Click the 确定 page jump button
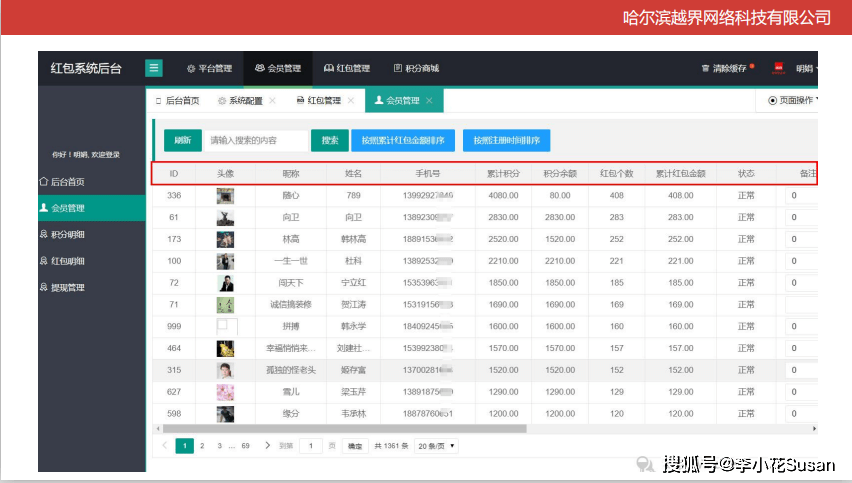 click(x=355, y=446)
